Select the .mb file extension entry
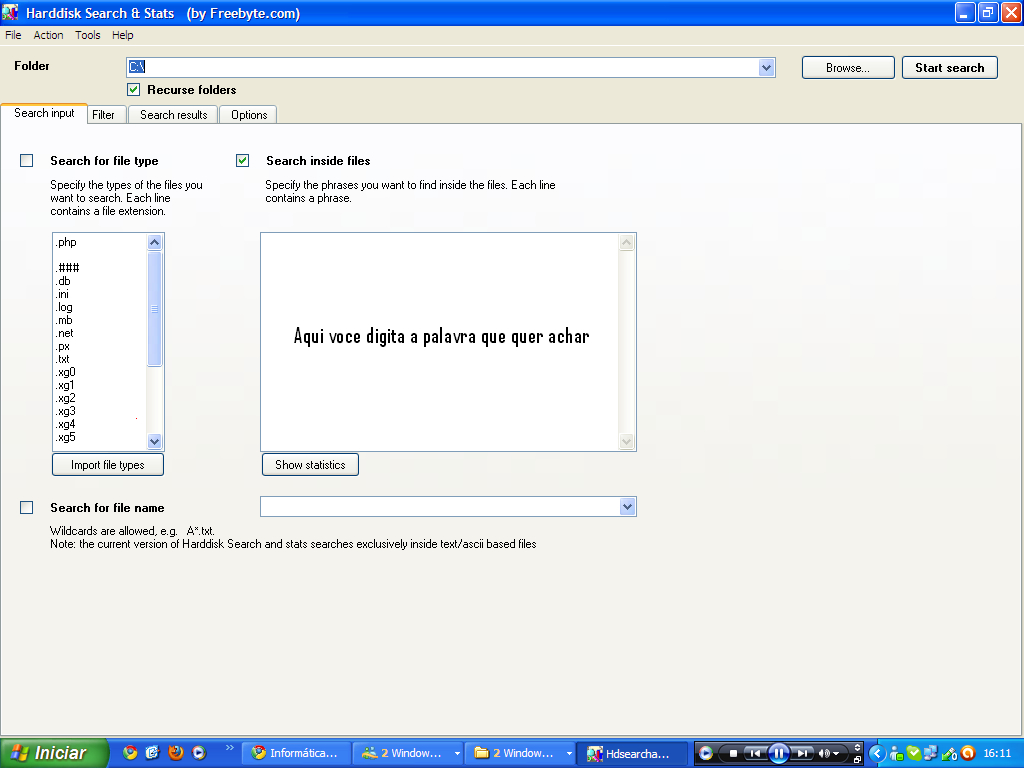 click(64, 320)
